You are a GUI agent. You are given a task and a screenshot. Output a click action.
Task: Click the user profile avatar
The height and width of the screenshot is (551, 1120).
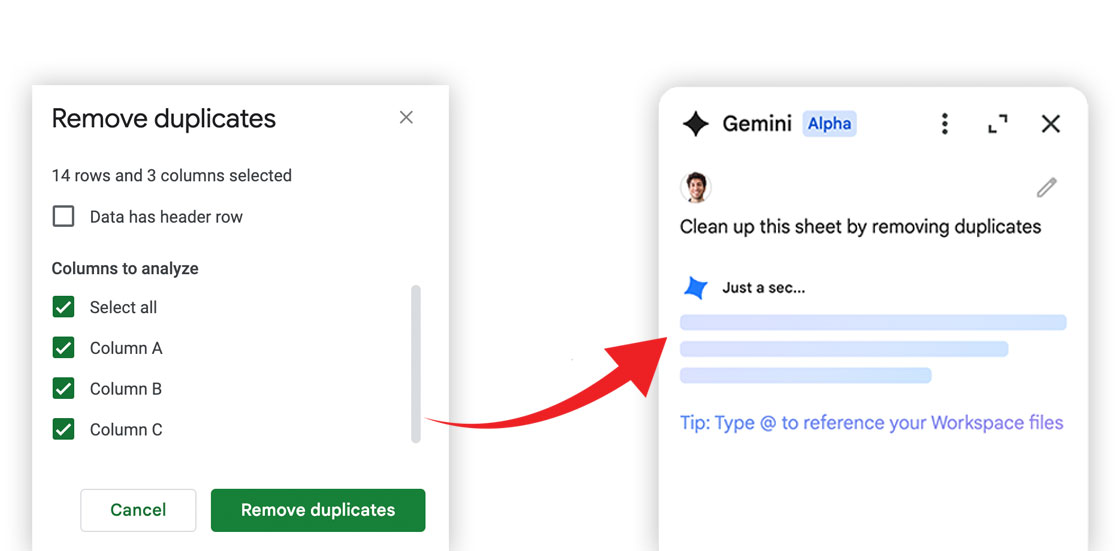[x=695, y=188]
